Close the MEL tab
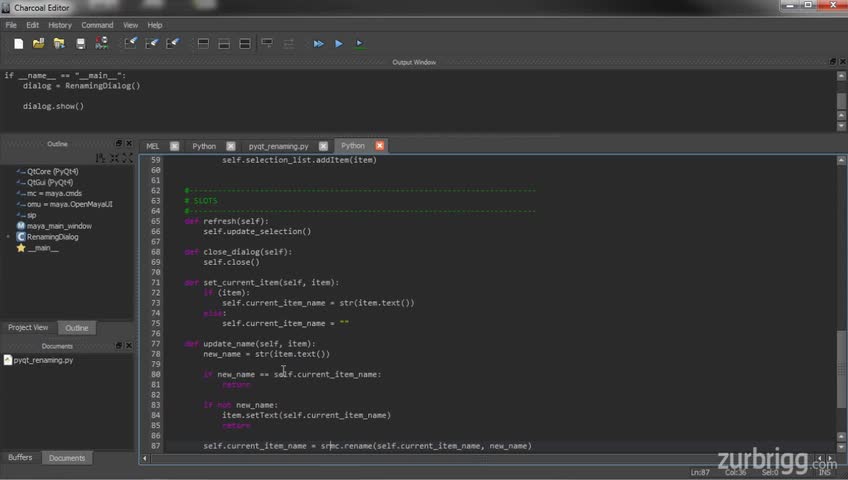This screenshot has width=848, height=480. point(174,146)
